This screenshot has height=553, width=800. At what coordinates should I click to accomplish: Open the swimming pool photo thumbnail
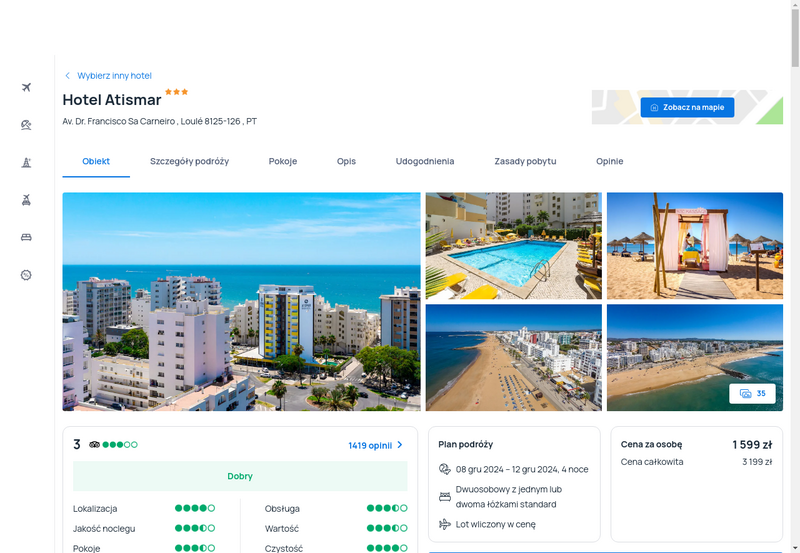(514, 245)
